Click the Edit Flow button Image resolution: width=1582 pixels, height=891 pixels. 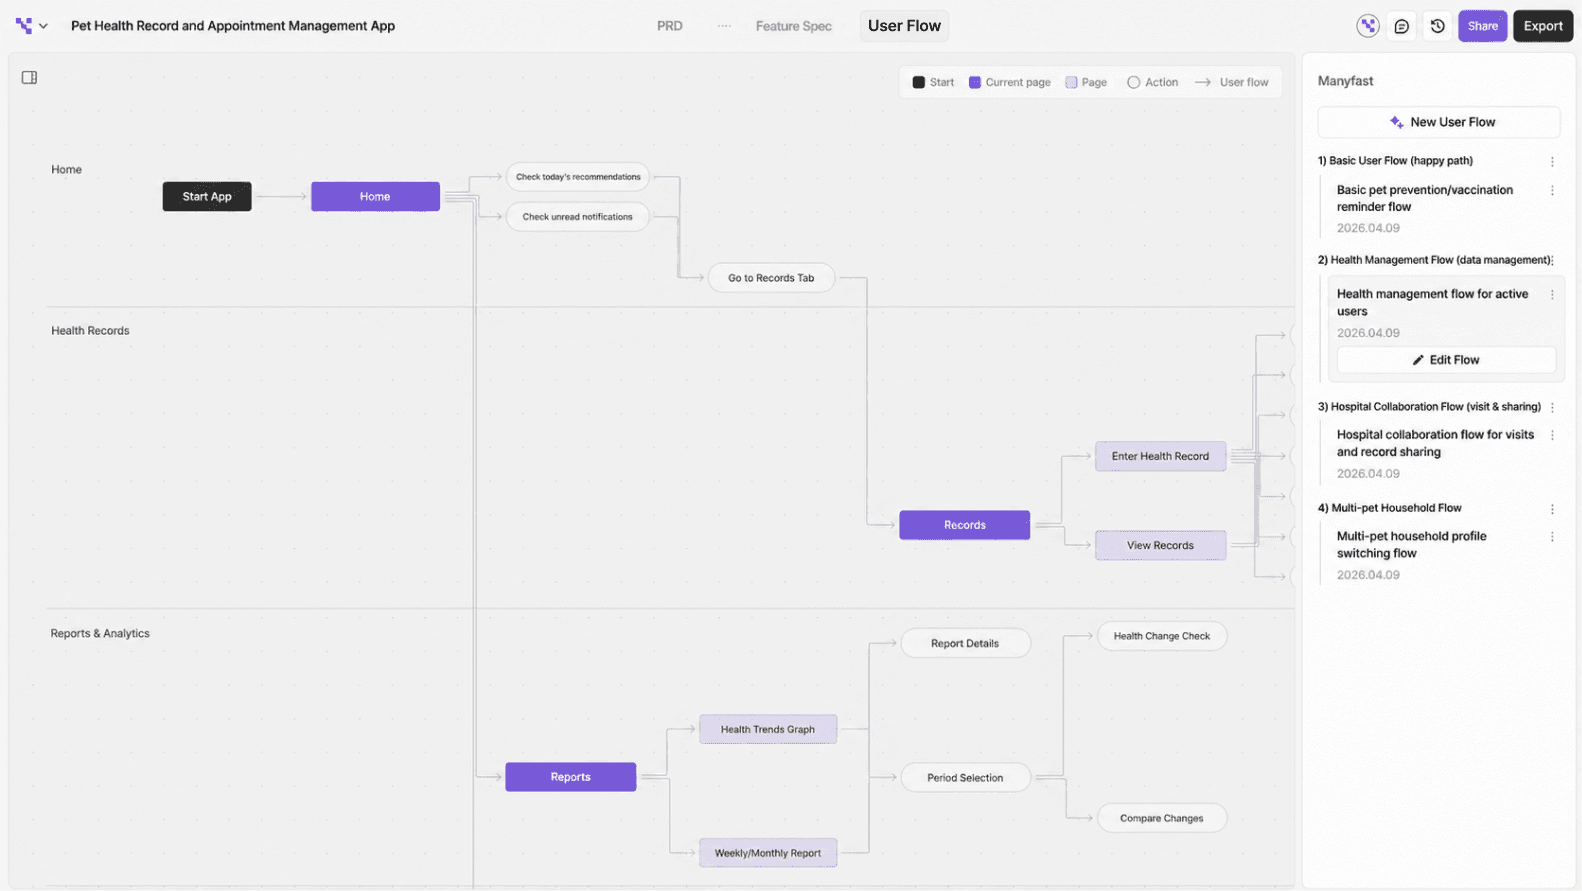[1446, 360]
